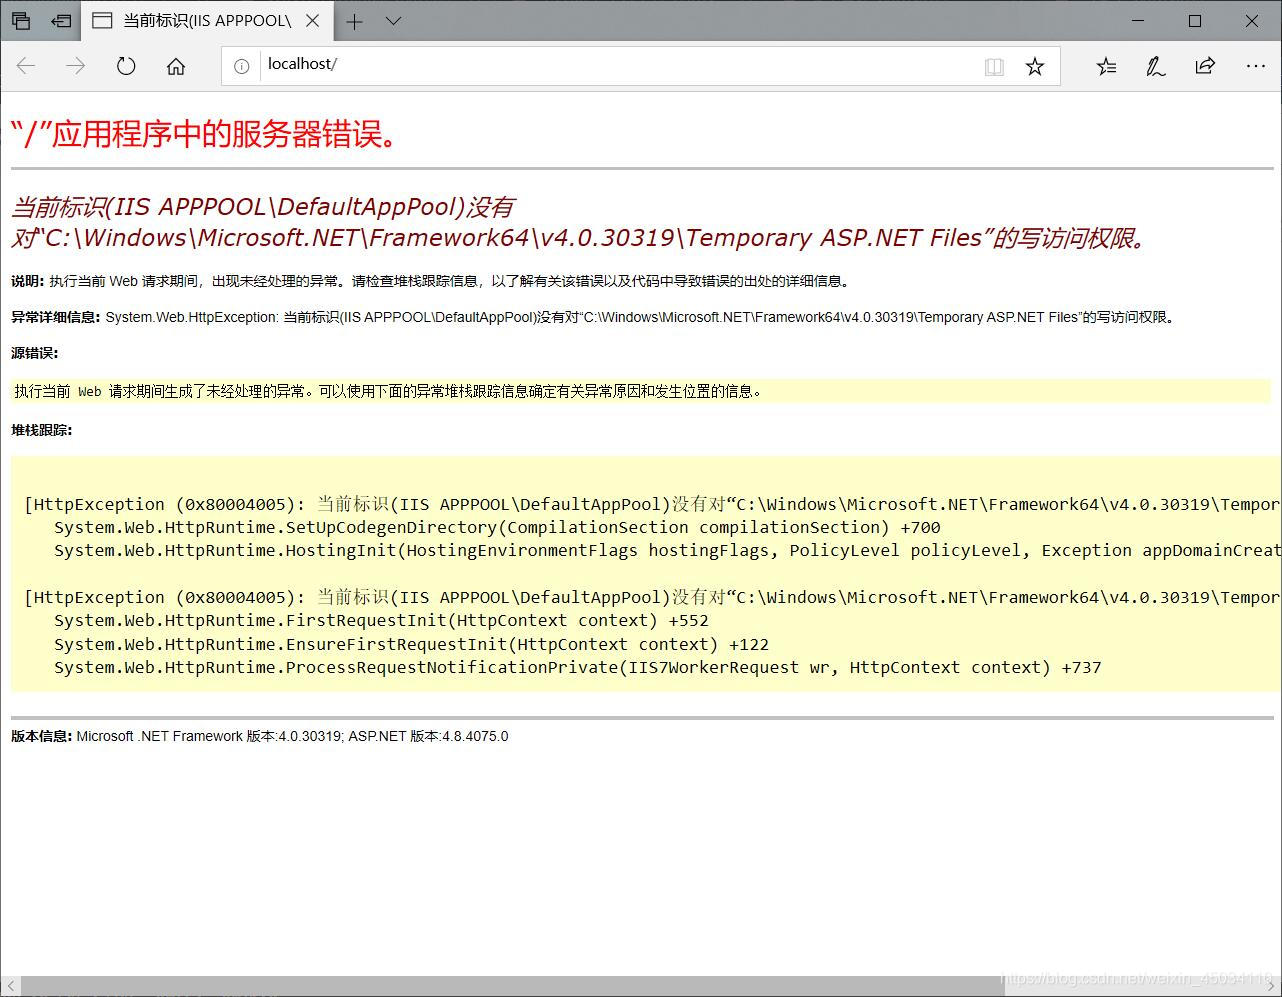
Task: Go forward to the next page
Action: [76, 66]
